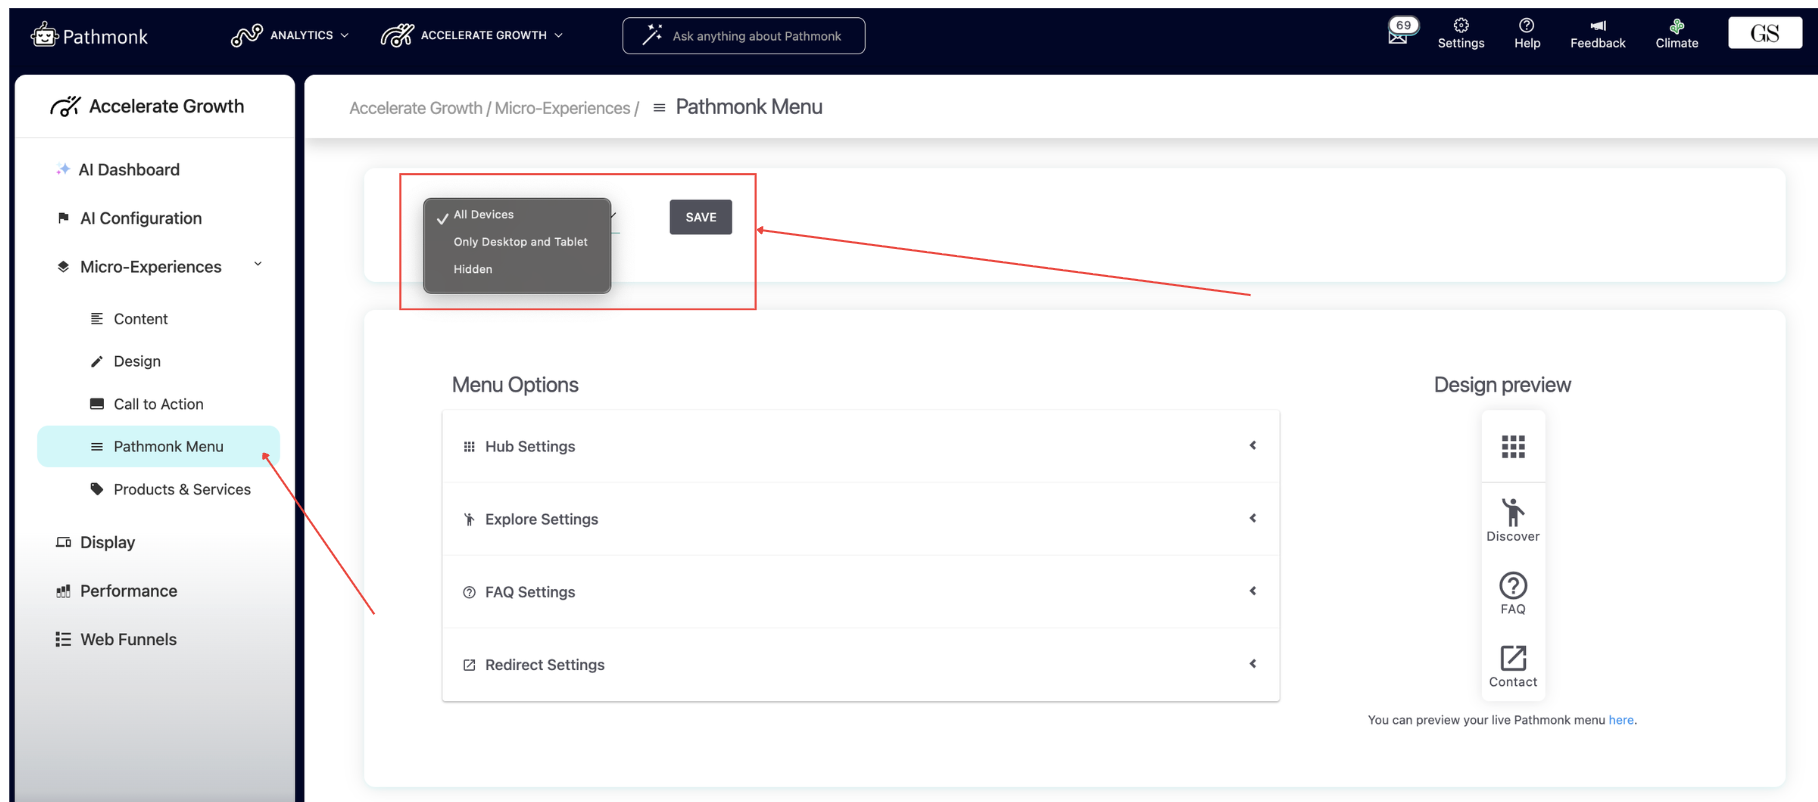Open the Accelerate Growth top menu
This screenshot has width=1818, height=802.
[472, 35]
